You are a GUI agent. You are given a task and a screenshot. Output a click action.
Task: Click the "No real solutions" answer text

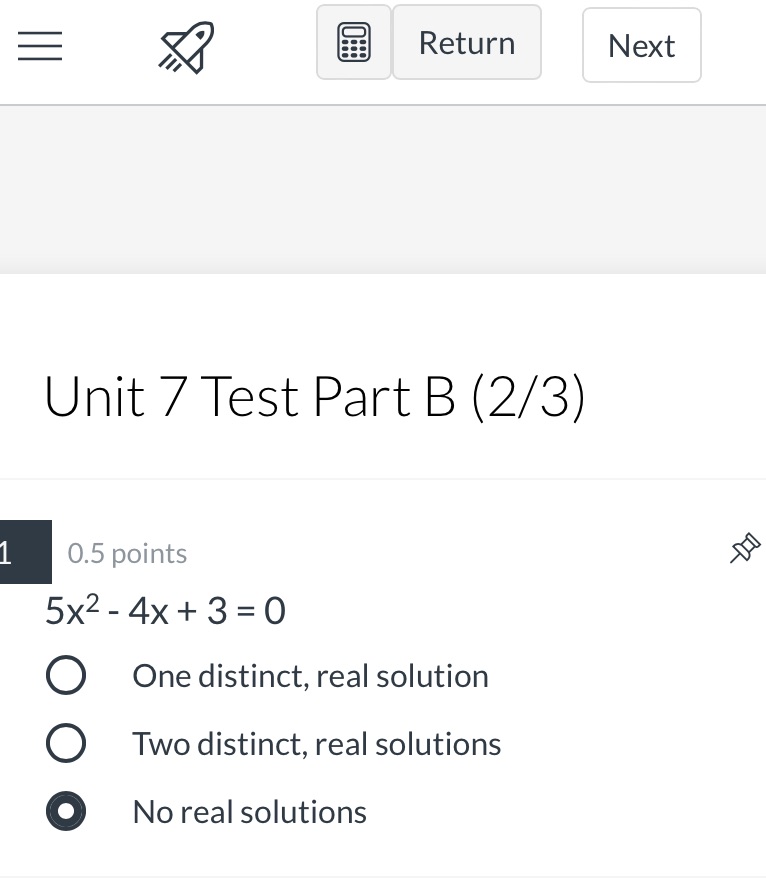click(x=248, y=811)
